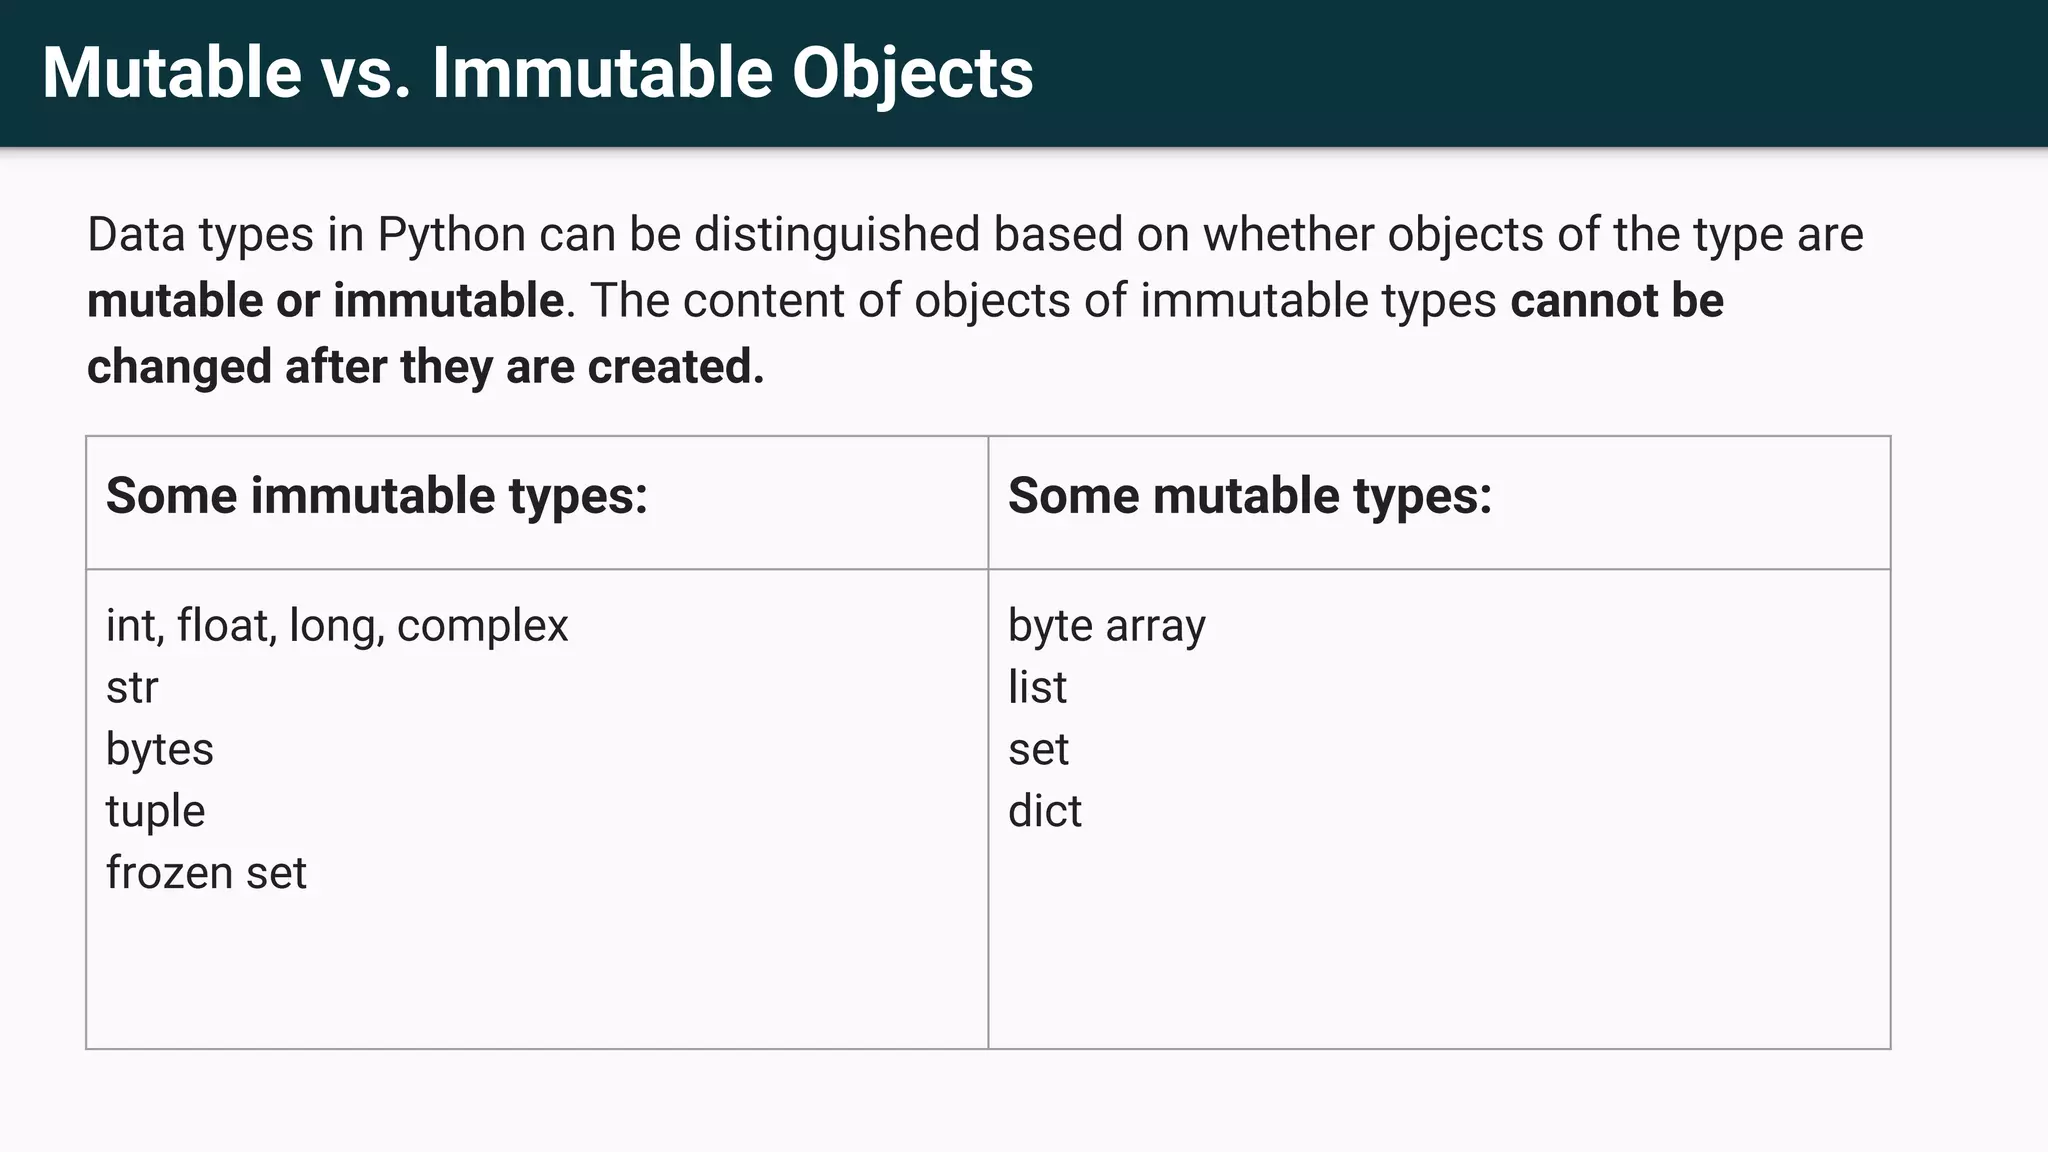Click the bold phrase "mutable or immutable"
Image resolution: width=2048 pixels, height=1152 pixels.
(x=325, y=301)
